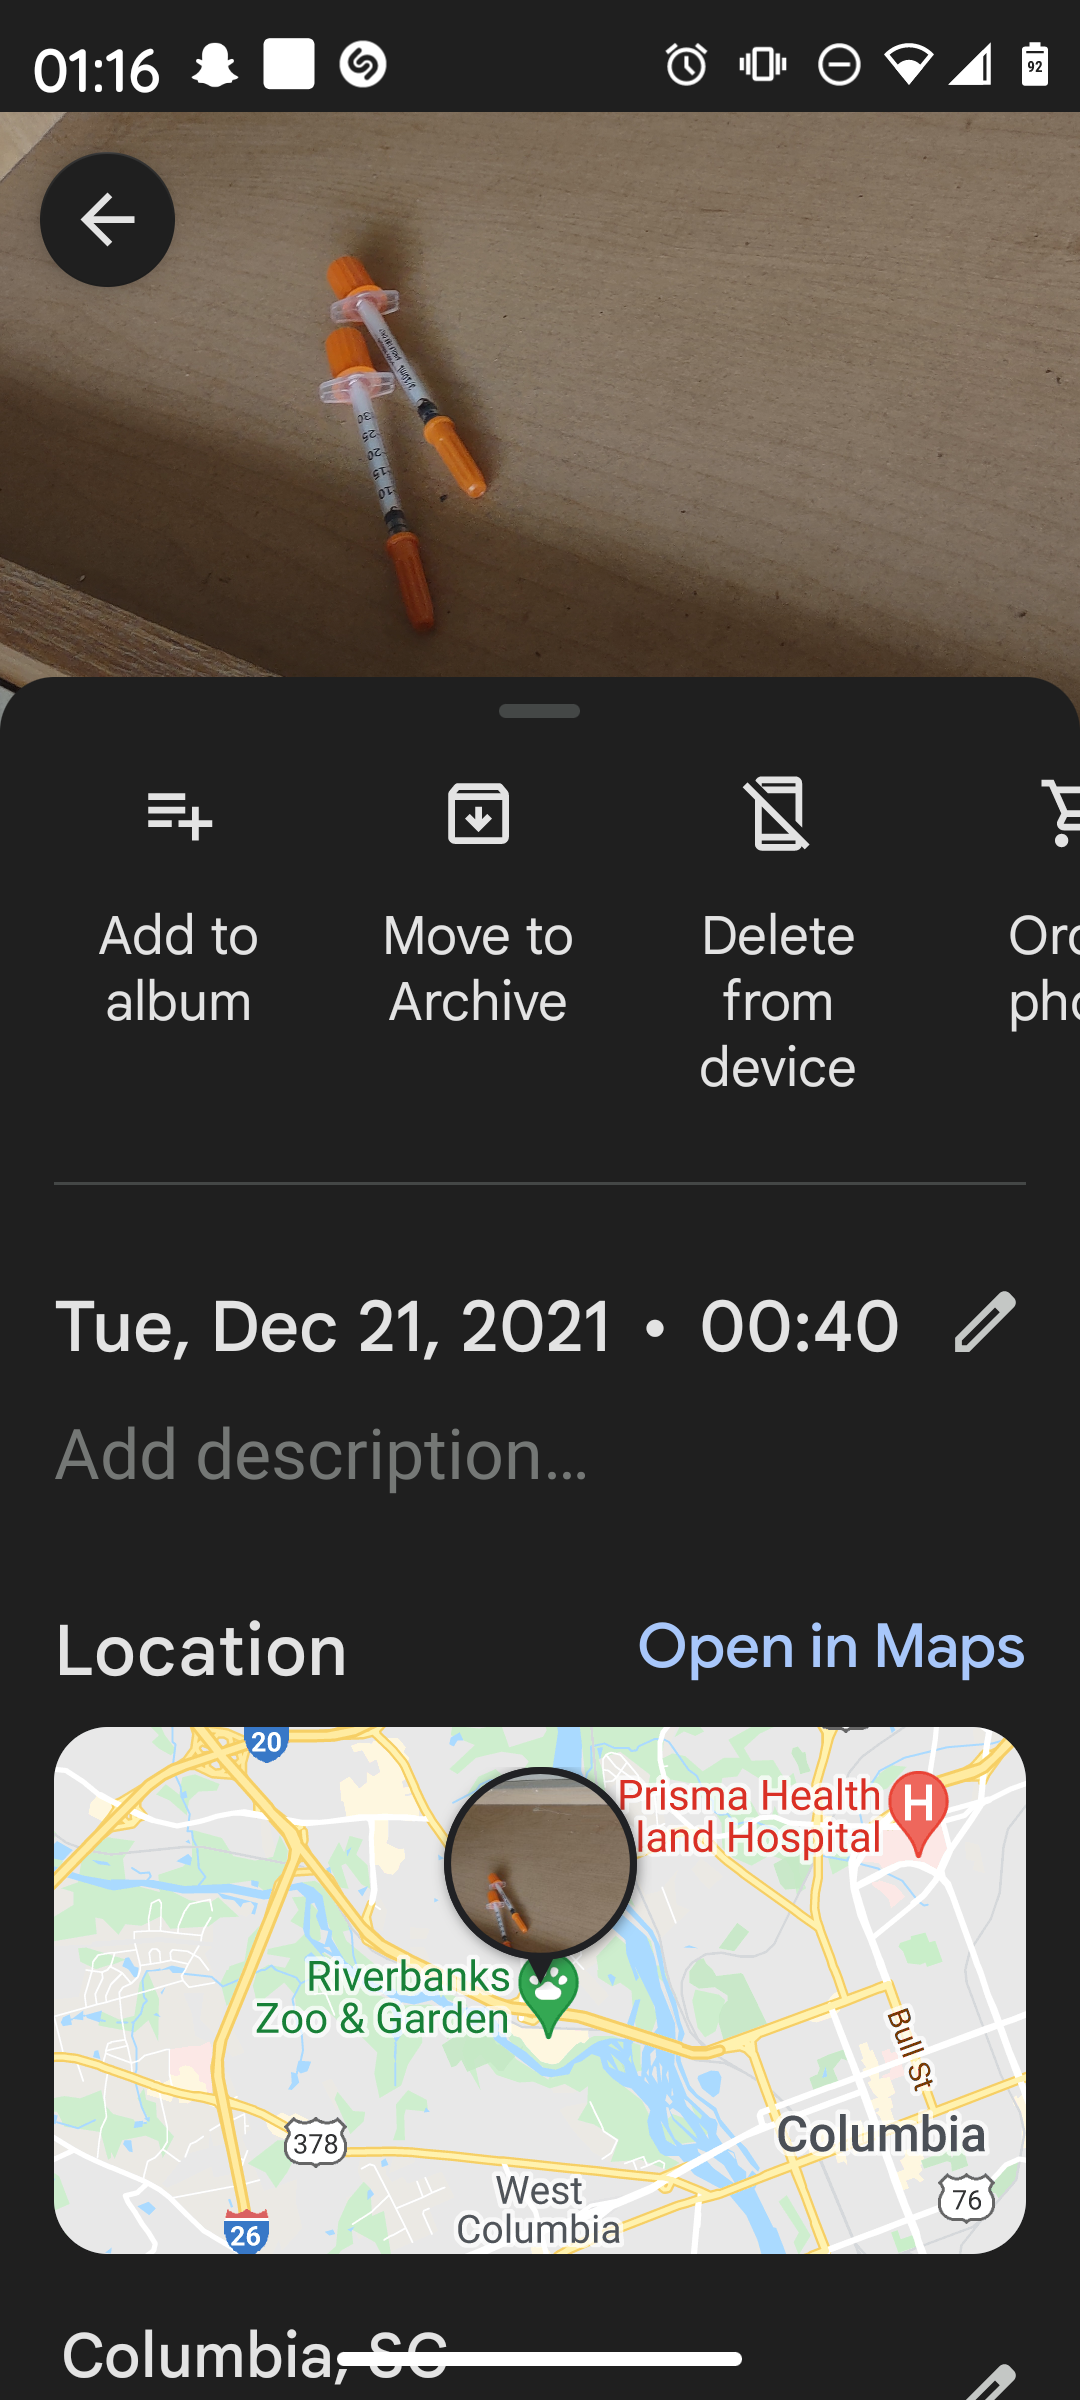Image resolution: width=1080 pixels, height=2400 pixels.
Task: Tap the Order photo cart icon
Action: click(x=1060, y=815)
